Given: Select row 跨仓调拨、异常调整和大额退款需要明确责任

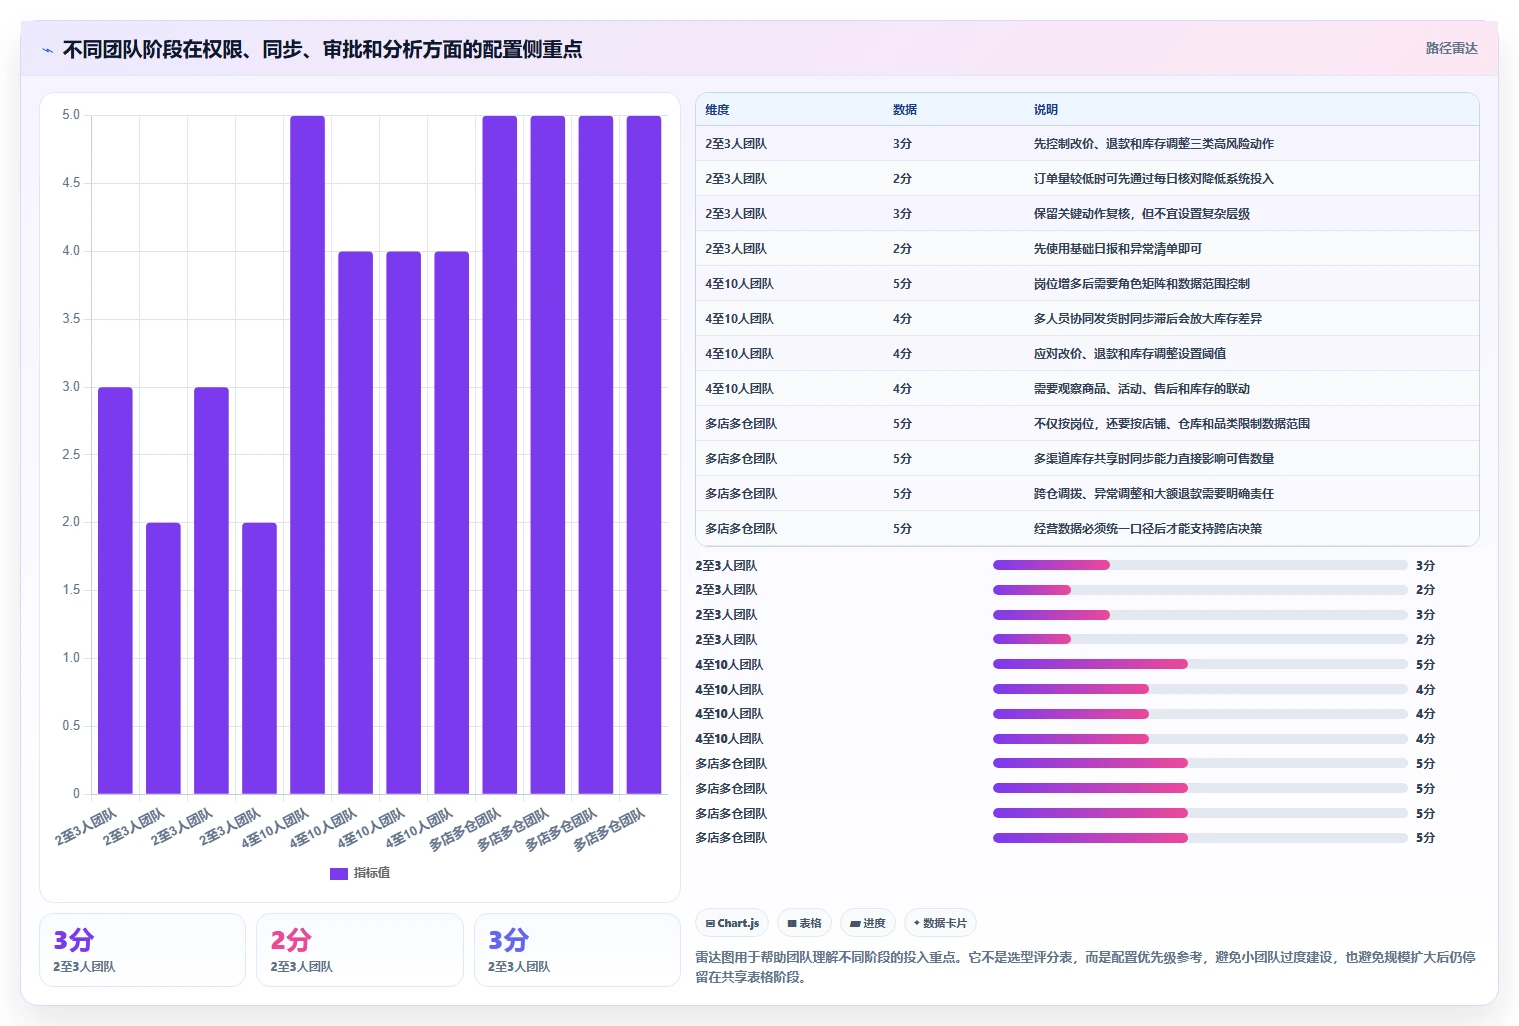Looking at the screenshot, I should click(x=1087, y=494).
